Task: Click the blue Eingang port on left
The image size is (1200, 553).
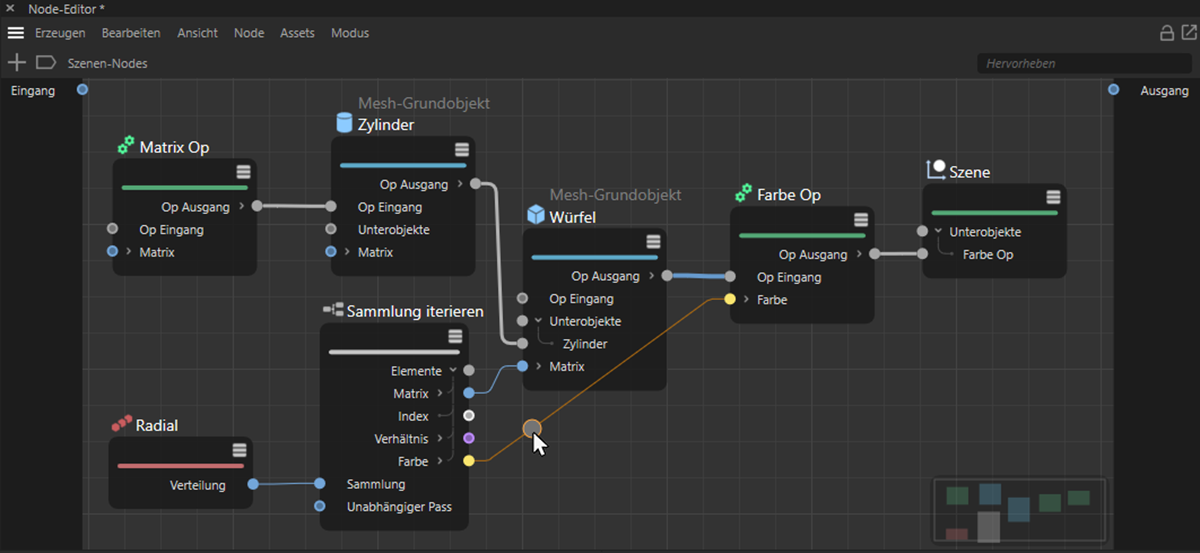Action: (82, 90)
